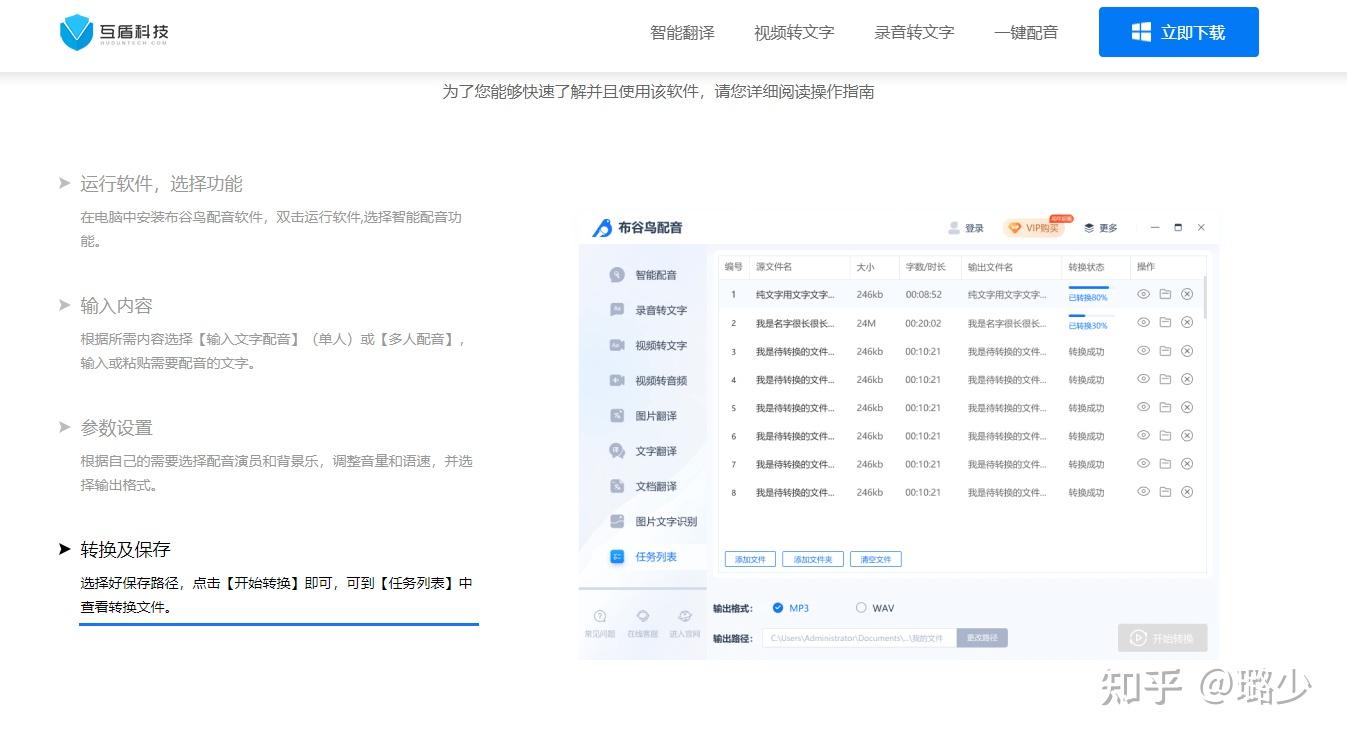
Task: Expand the 运行软件，选择功能 step
Action: click(161, 184)
